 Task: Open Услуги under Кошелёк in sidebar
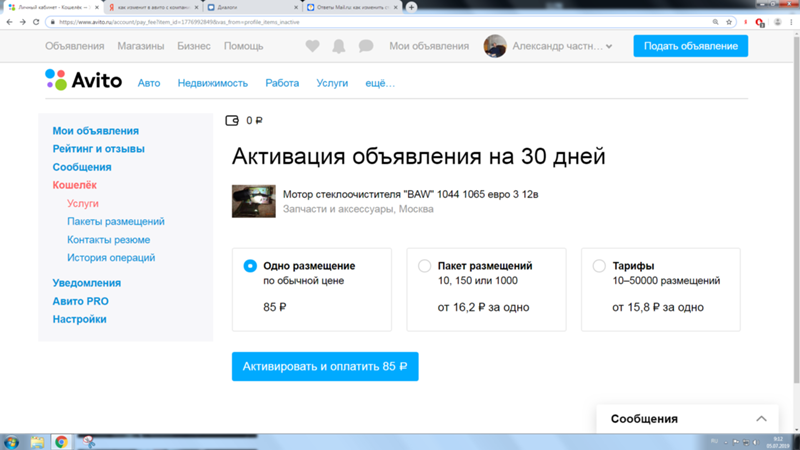coord(83,203)
